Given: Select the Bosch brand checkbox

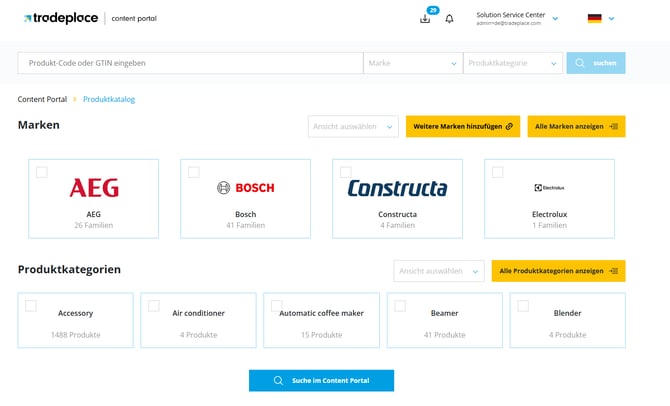Looking at the screenshot, I should (194, 172).
